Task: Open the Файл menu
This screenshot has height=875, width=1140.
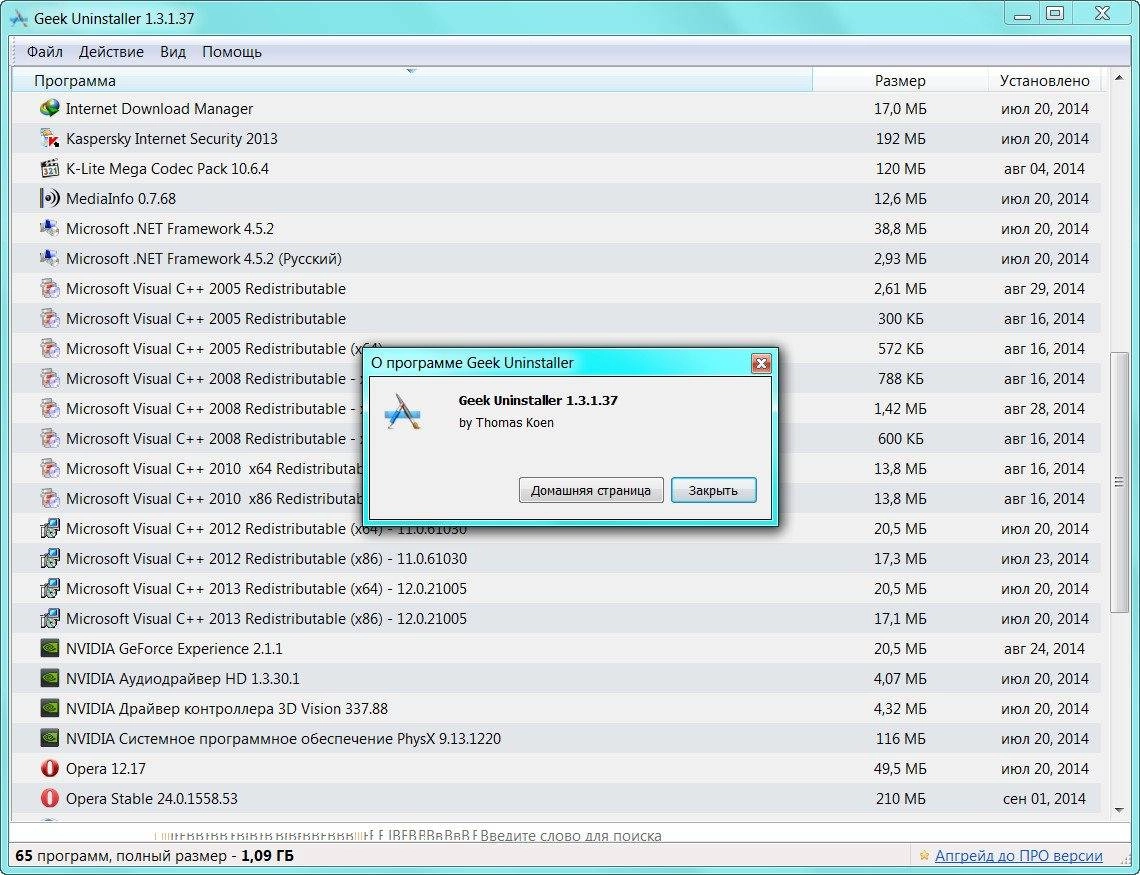Action: [44, 52]
